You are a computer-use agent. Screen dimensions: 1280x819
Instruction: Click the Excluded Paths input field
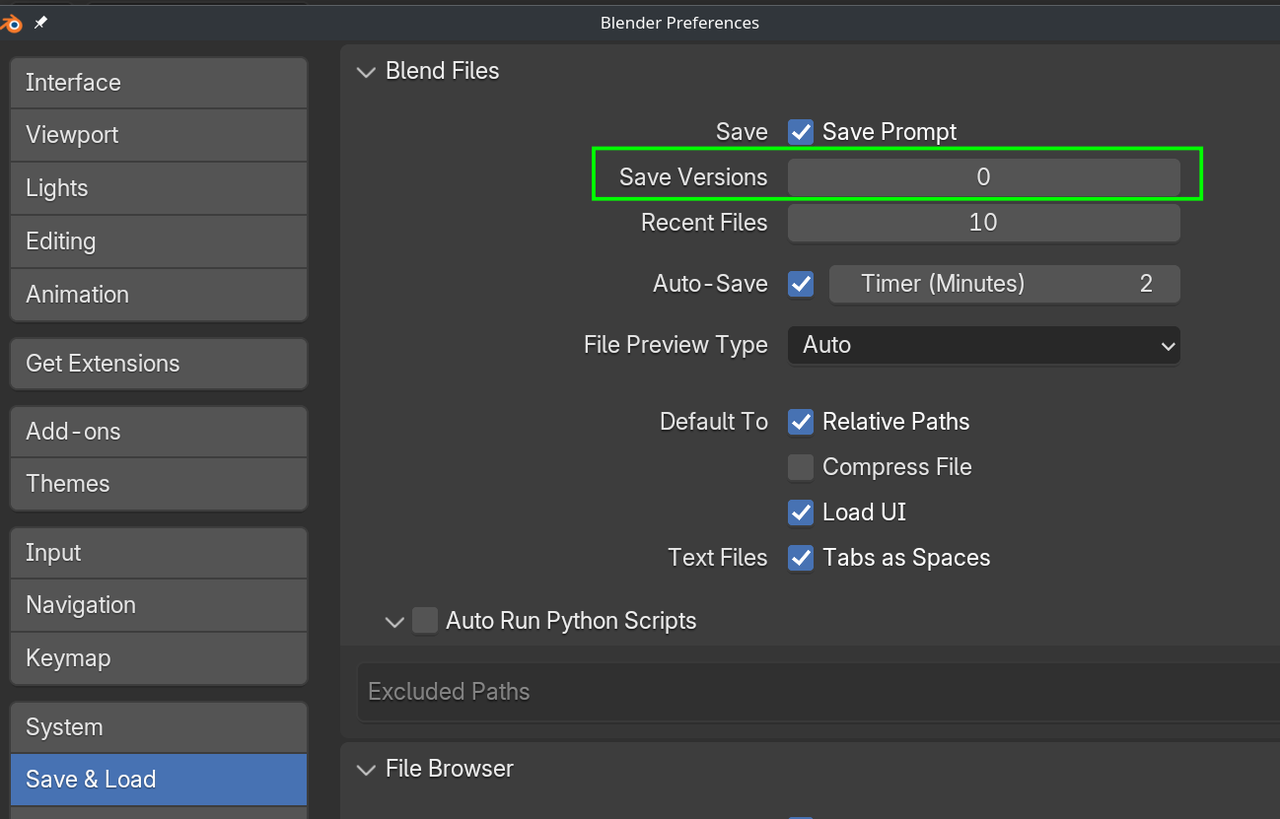coord(819,692)
